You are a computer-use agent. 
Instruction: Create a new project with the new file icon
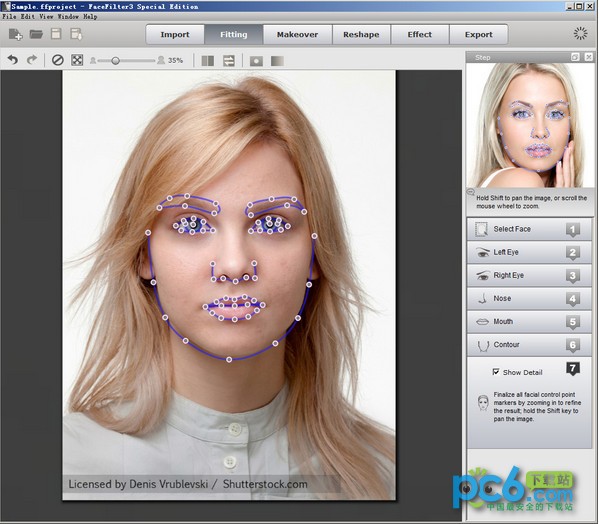point(15,34)
